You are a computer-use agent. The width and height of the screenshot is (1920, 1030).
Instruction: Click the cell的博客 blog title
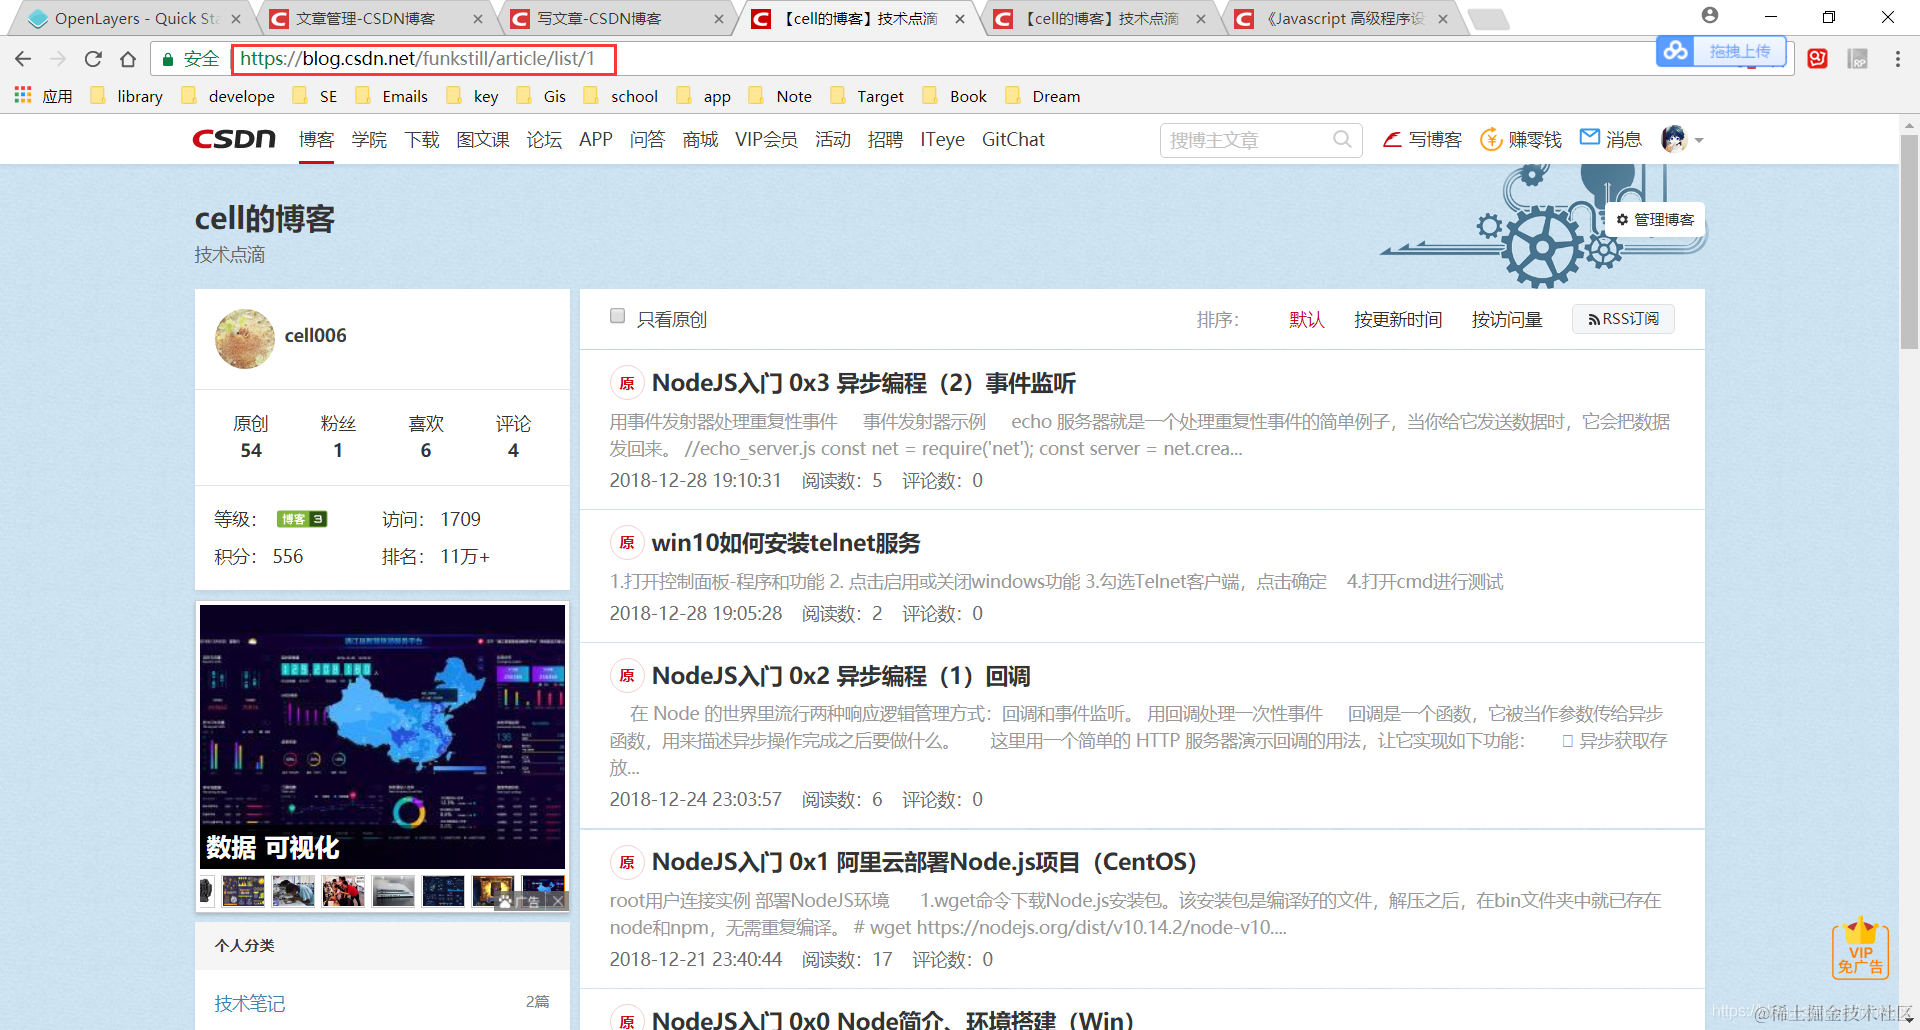(265, 219)
